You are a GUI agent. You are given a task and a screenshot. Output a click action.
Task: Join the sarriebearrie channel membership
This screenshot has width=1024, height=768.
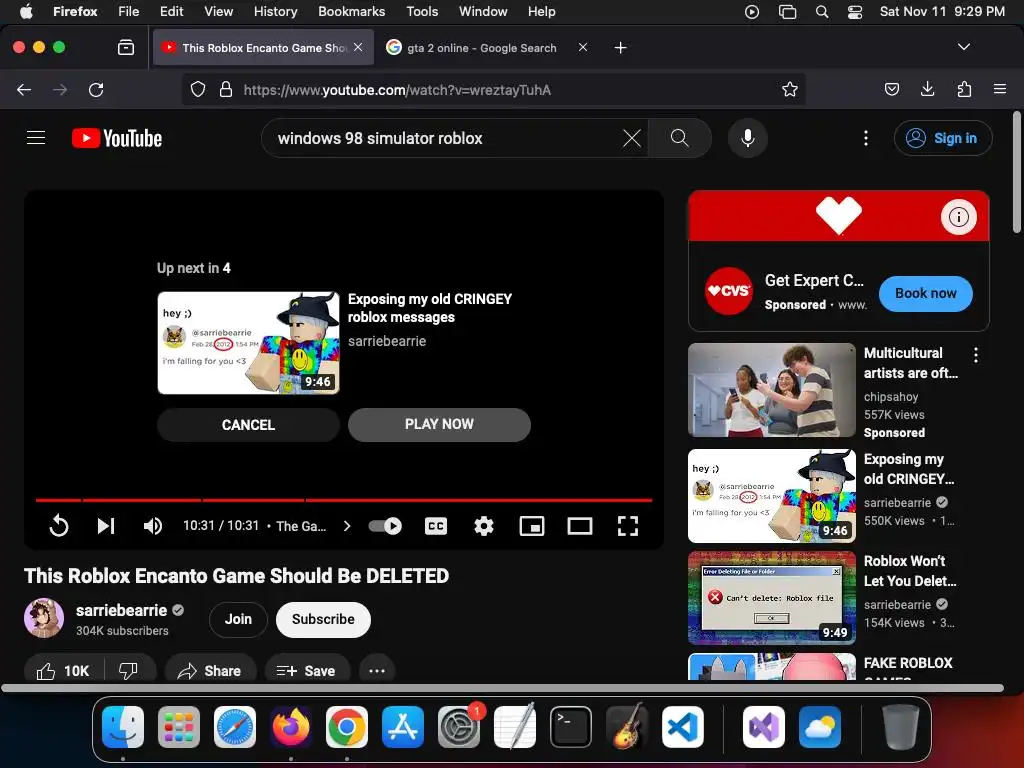[x=238, y=619]
